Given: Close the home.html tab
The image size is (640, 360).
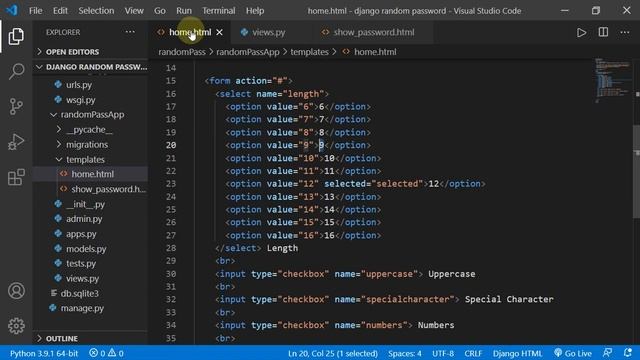Looking at the screenshot, I should (x=220, y=32).
